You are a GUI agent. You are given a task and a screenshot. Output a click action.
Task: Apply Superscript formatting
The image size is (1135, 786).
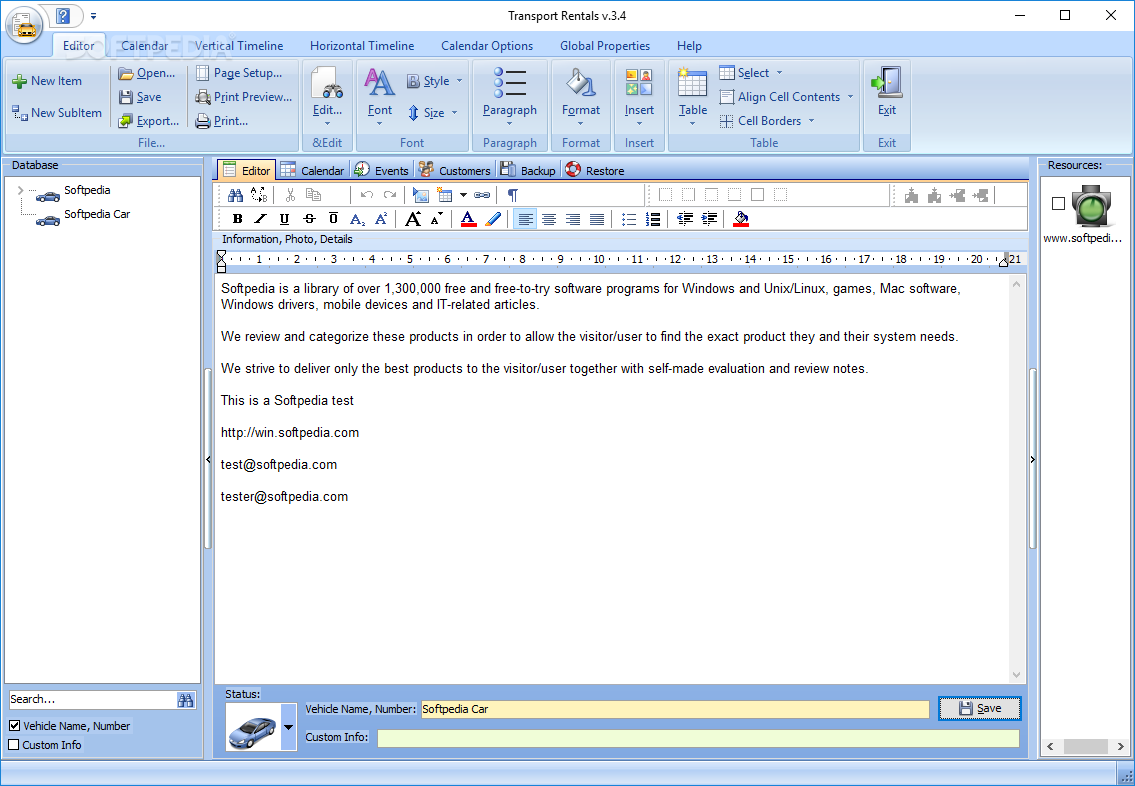click(x=381, y=219)
